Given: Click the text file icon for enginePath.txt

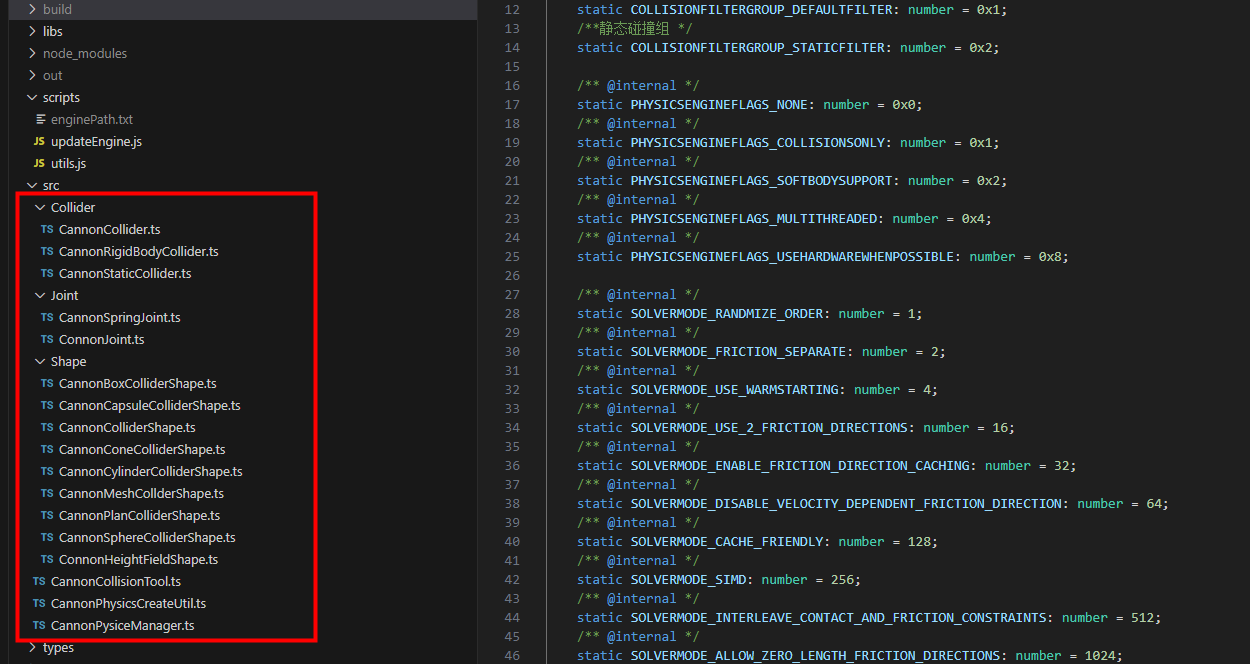Looking at the screenshot, I should pyautogui.click(x=41, y=120).
